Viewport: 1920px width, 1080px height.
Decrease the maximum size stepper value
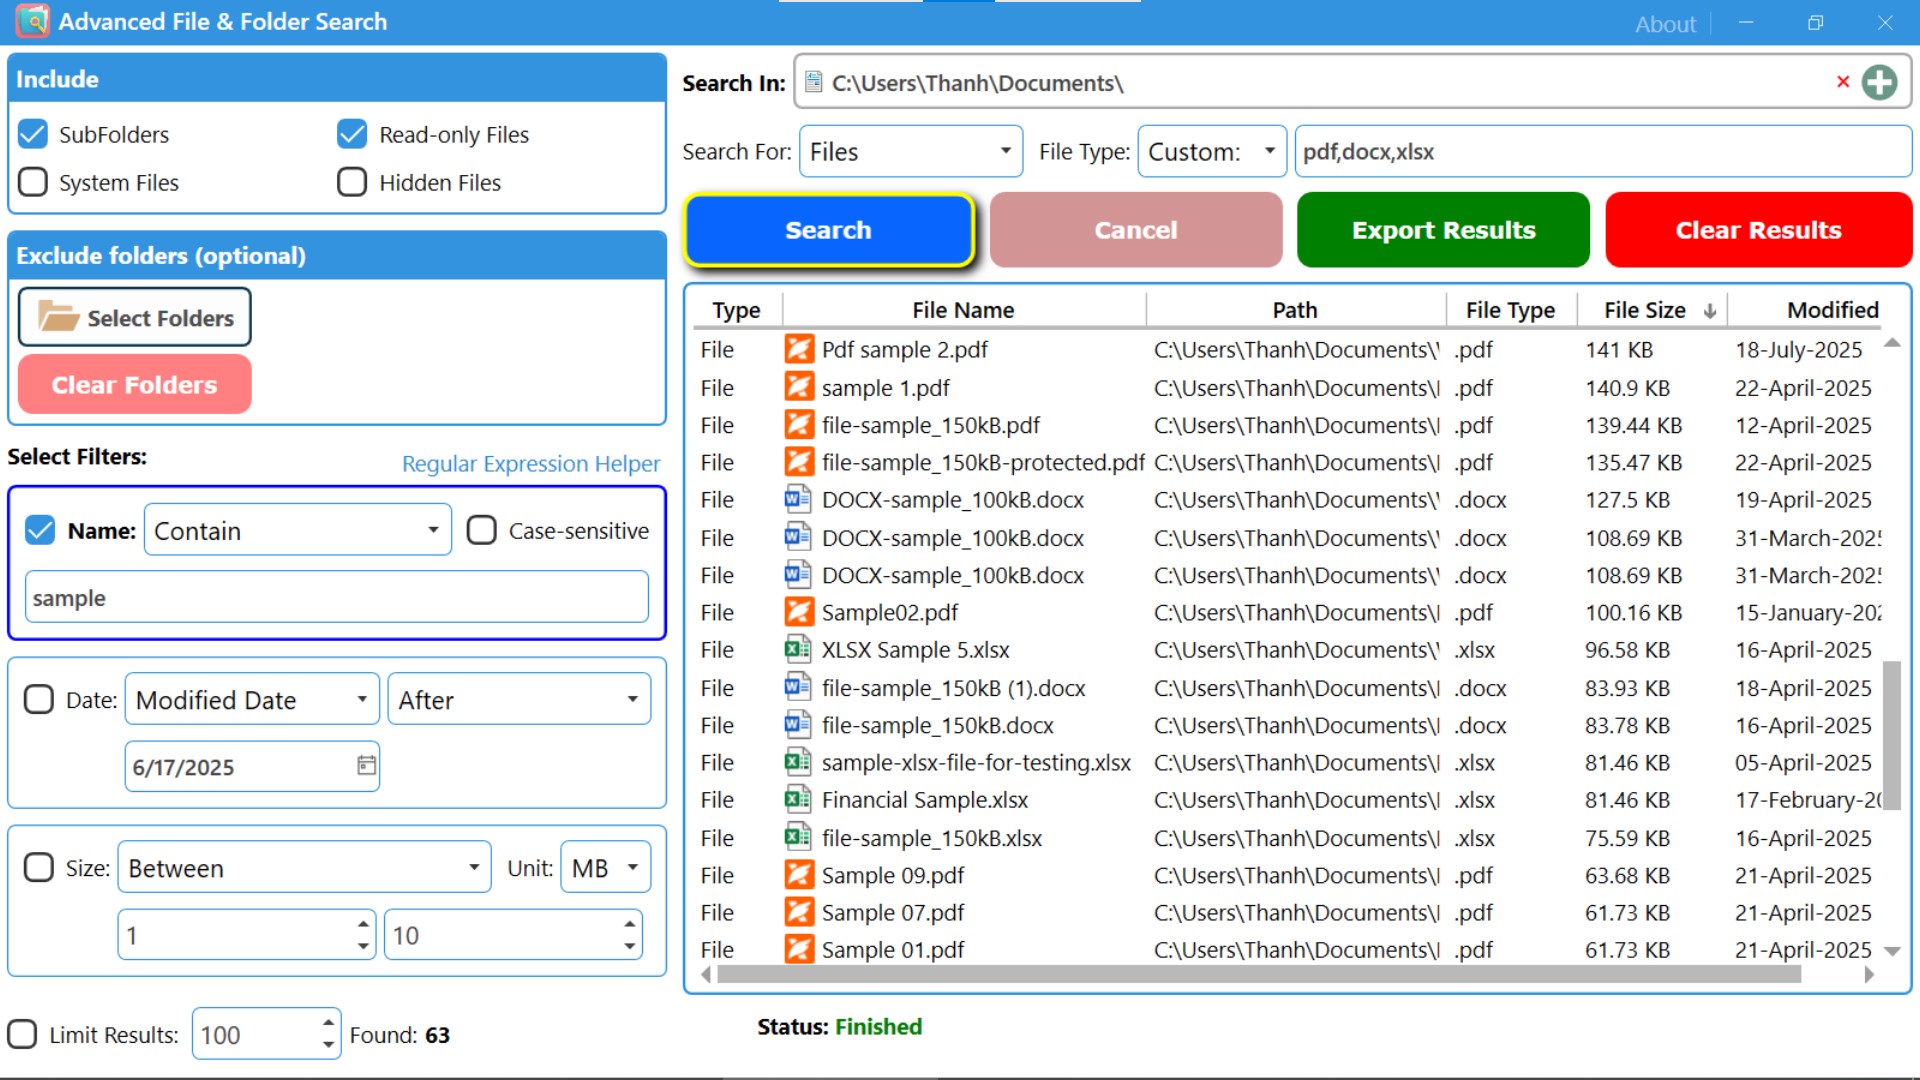pos(629,946)
